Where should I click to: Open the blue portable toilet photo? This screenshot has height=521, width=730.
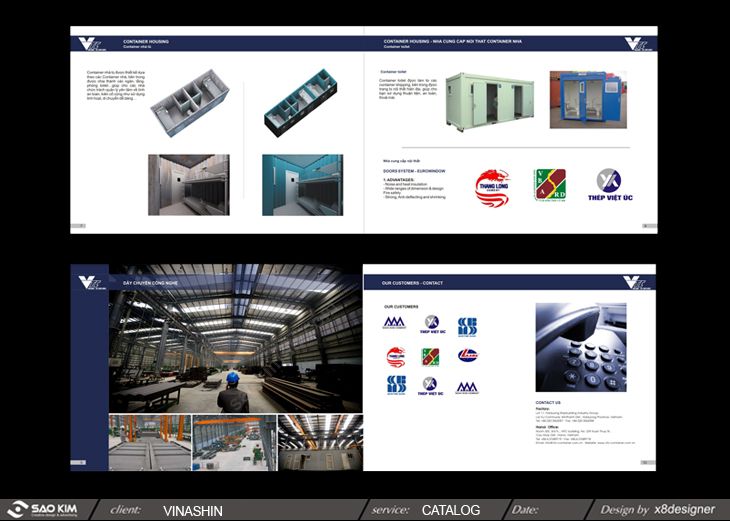coord(587,99)
